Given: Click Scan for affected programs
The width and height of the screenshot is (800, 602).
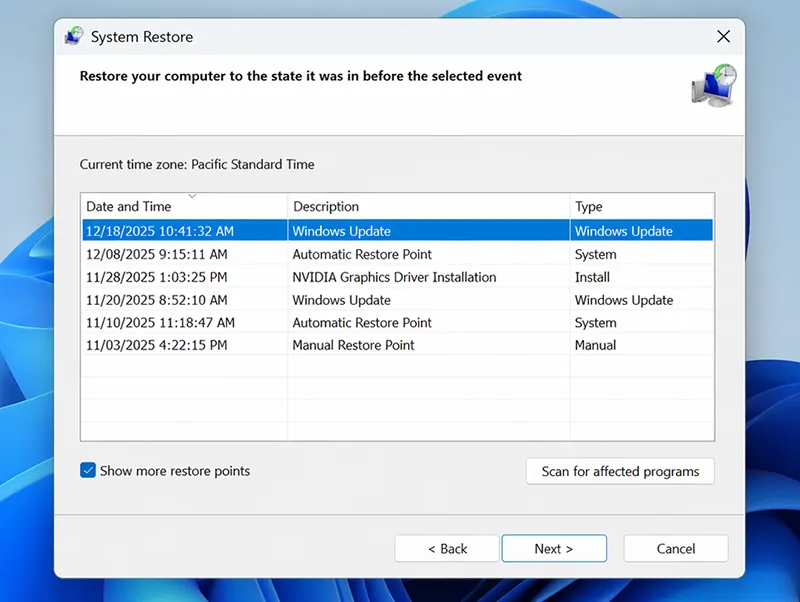Looking at the screenshot, I should point(620,471).
